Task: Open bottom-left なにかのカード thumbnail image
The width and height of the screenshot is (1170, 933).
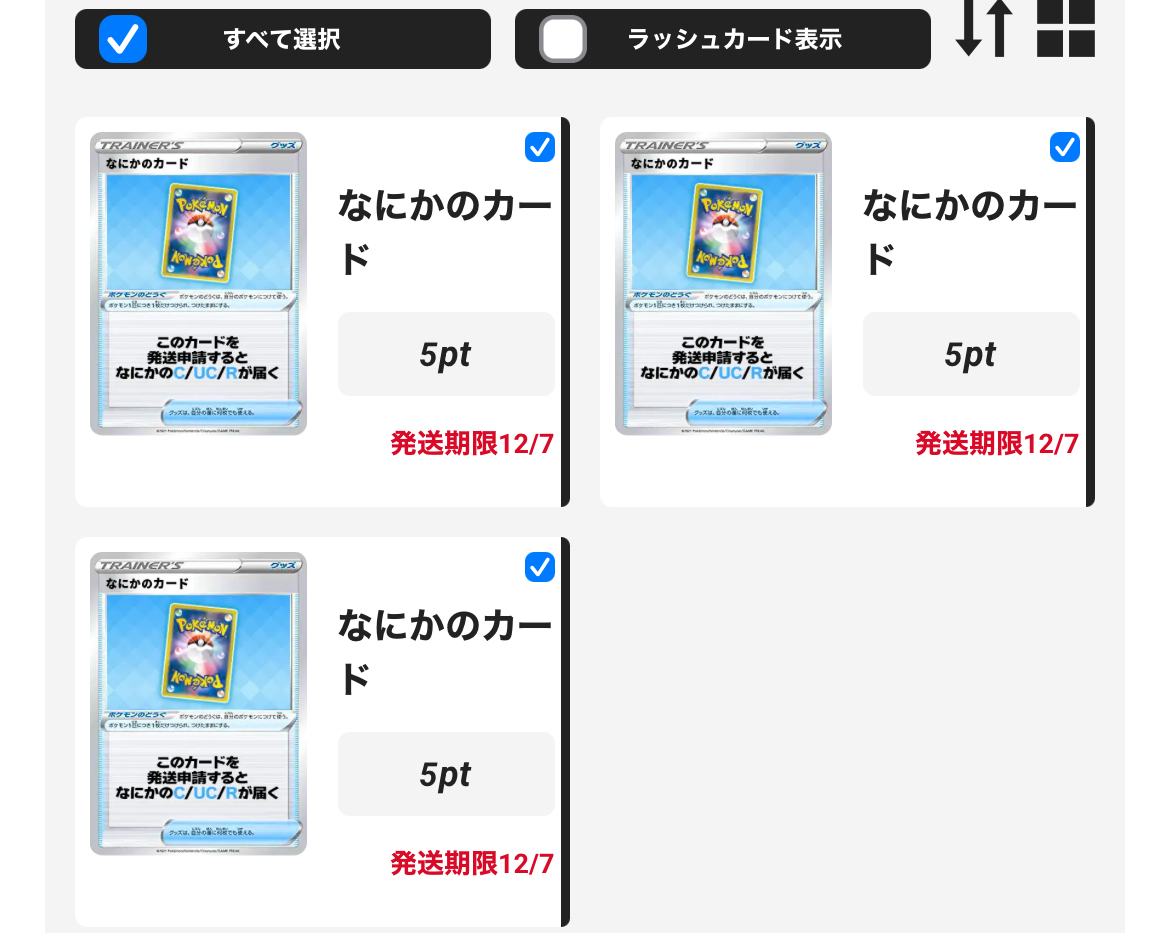Action: point(198,704)
